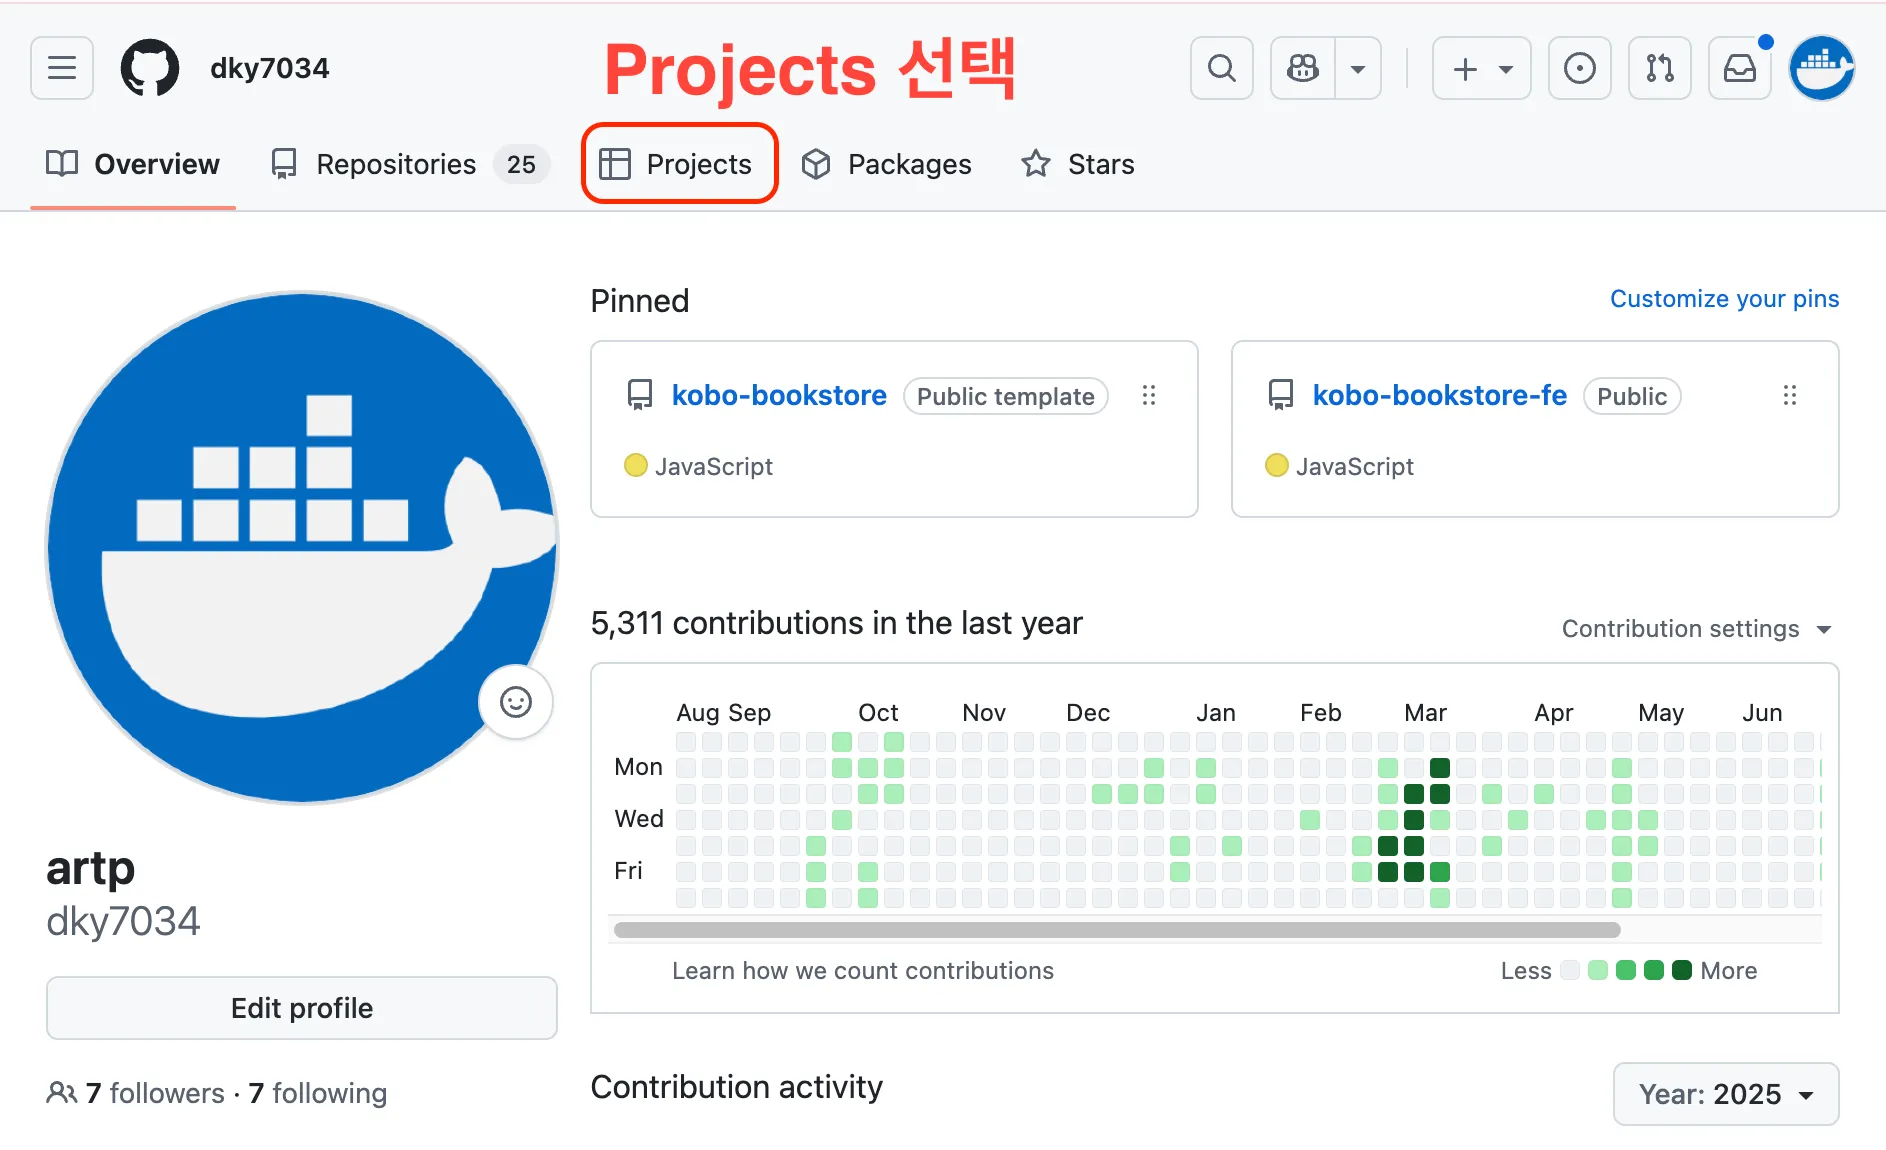View the 7 following list
This screenshot has height=1150, width=1886.
(x=318, y=1093)
